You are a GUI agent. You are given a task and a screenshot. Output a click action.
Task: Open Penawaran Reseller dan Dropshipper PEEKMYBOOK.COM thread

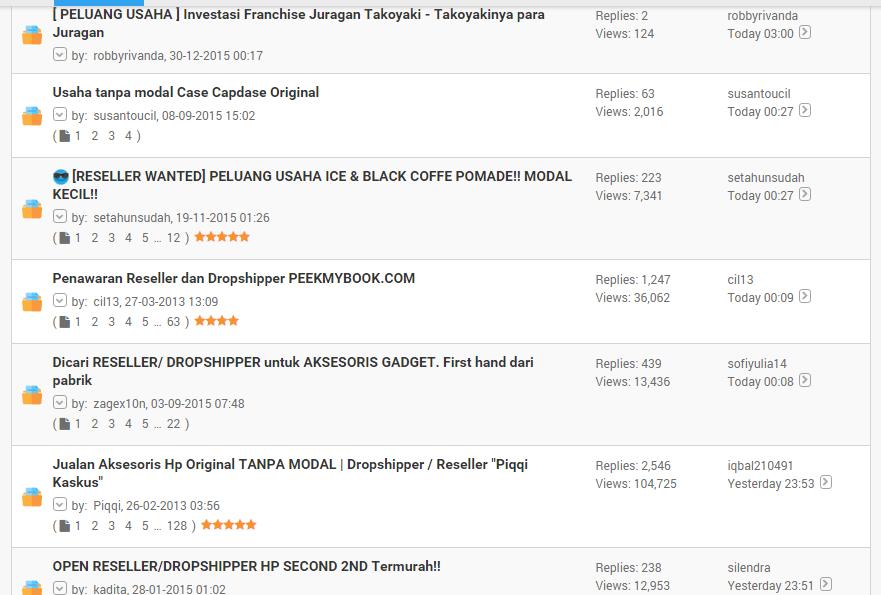click(234, 278)
